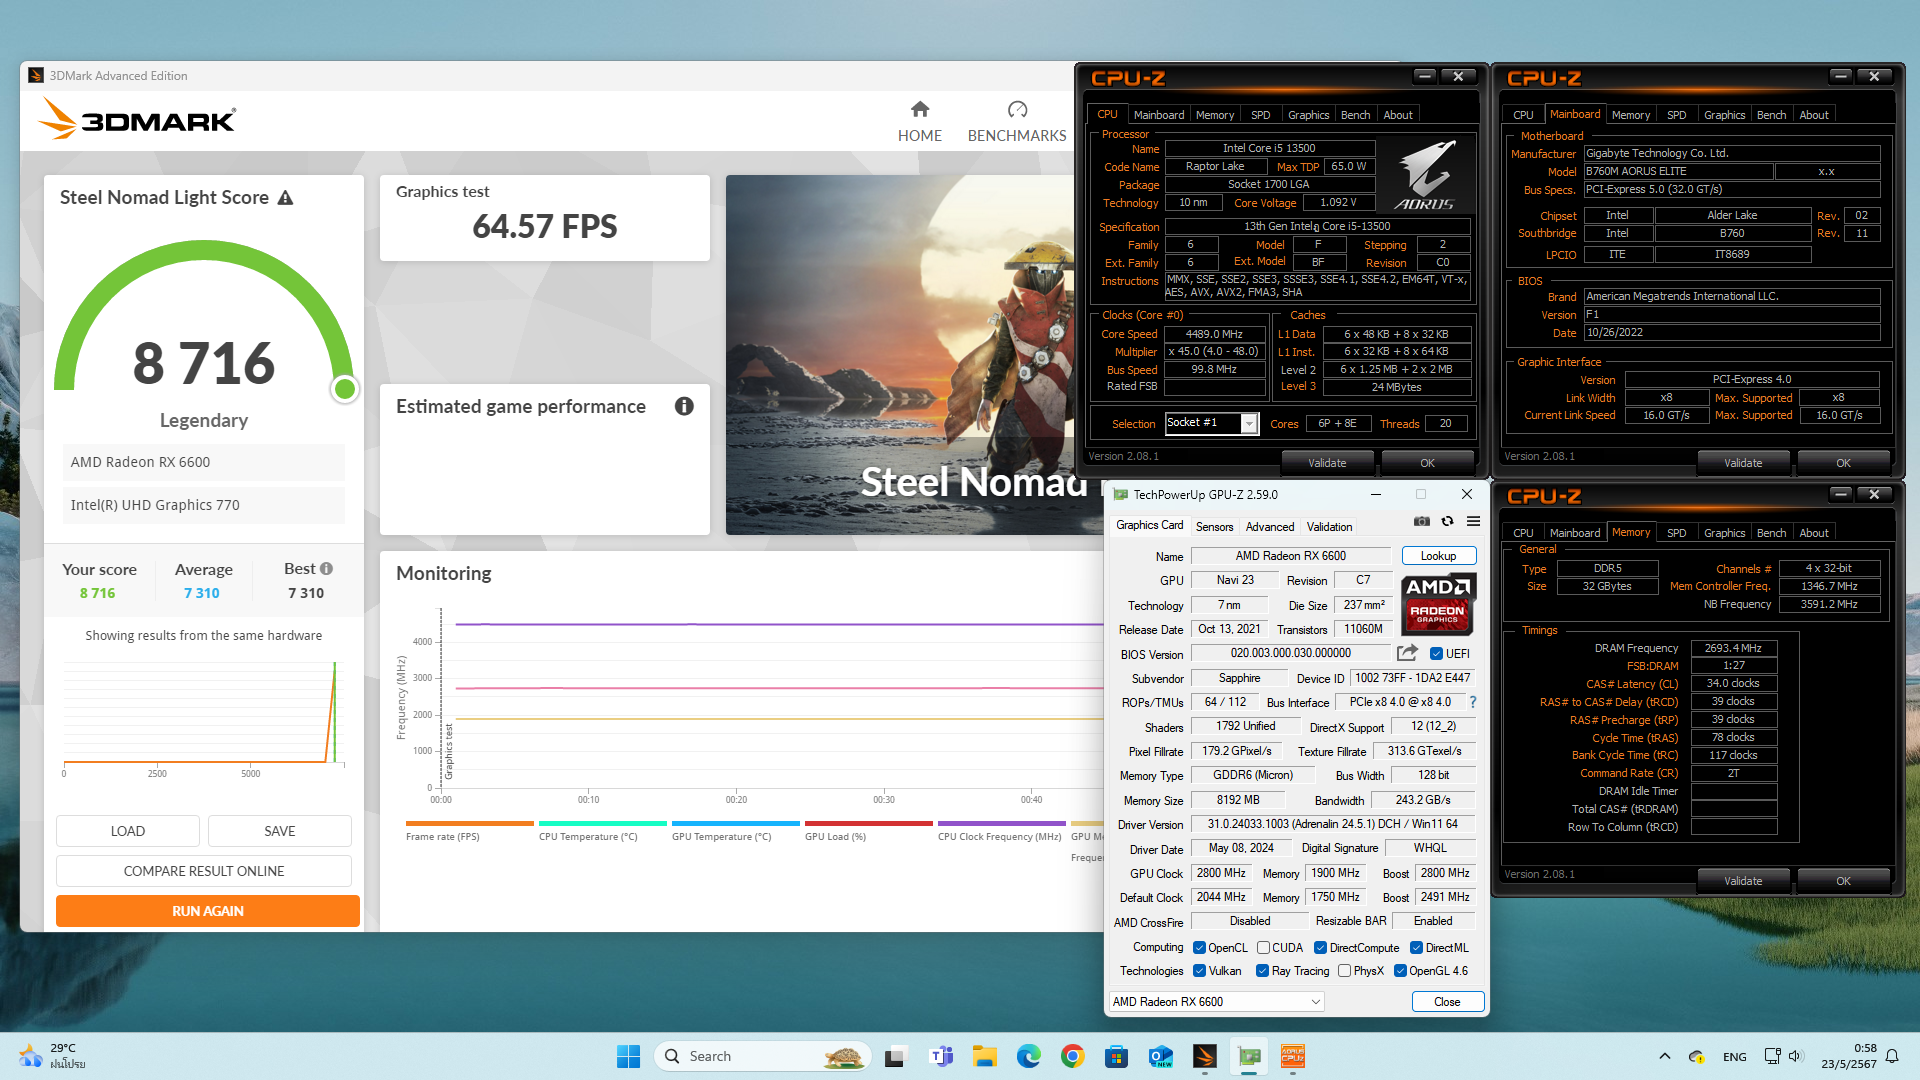Click COMPARE RESULT ONLINE
The height and width of the screenshot is (1080, 1920).
click(x=204, y=871)
